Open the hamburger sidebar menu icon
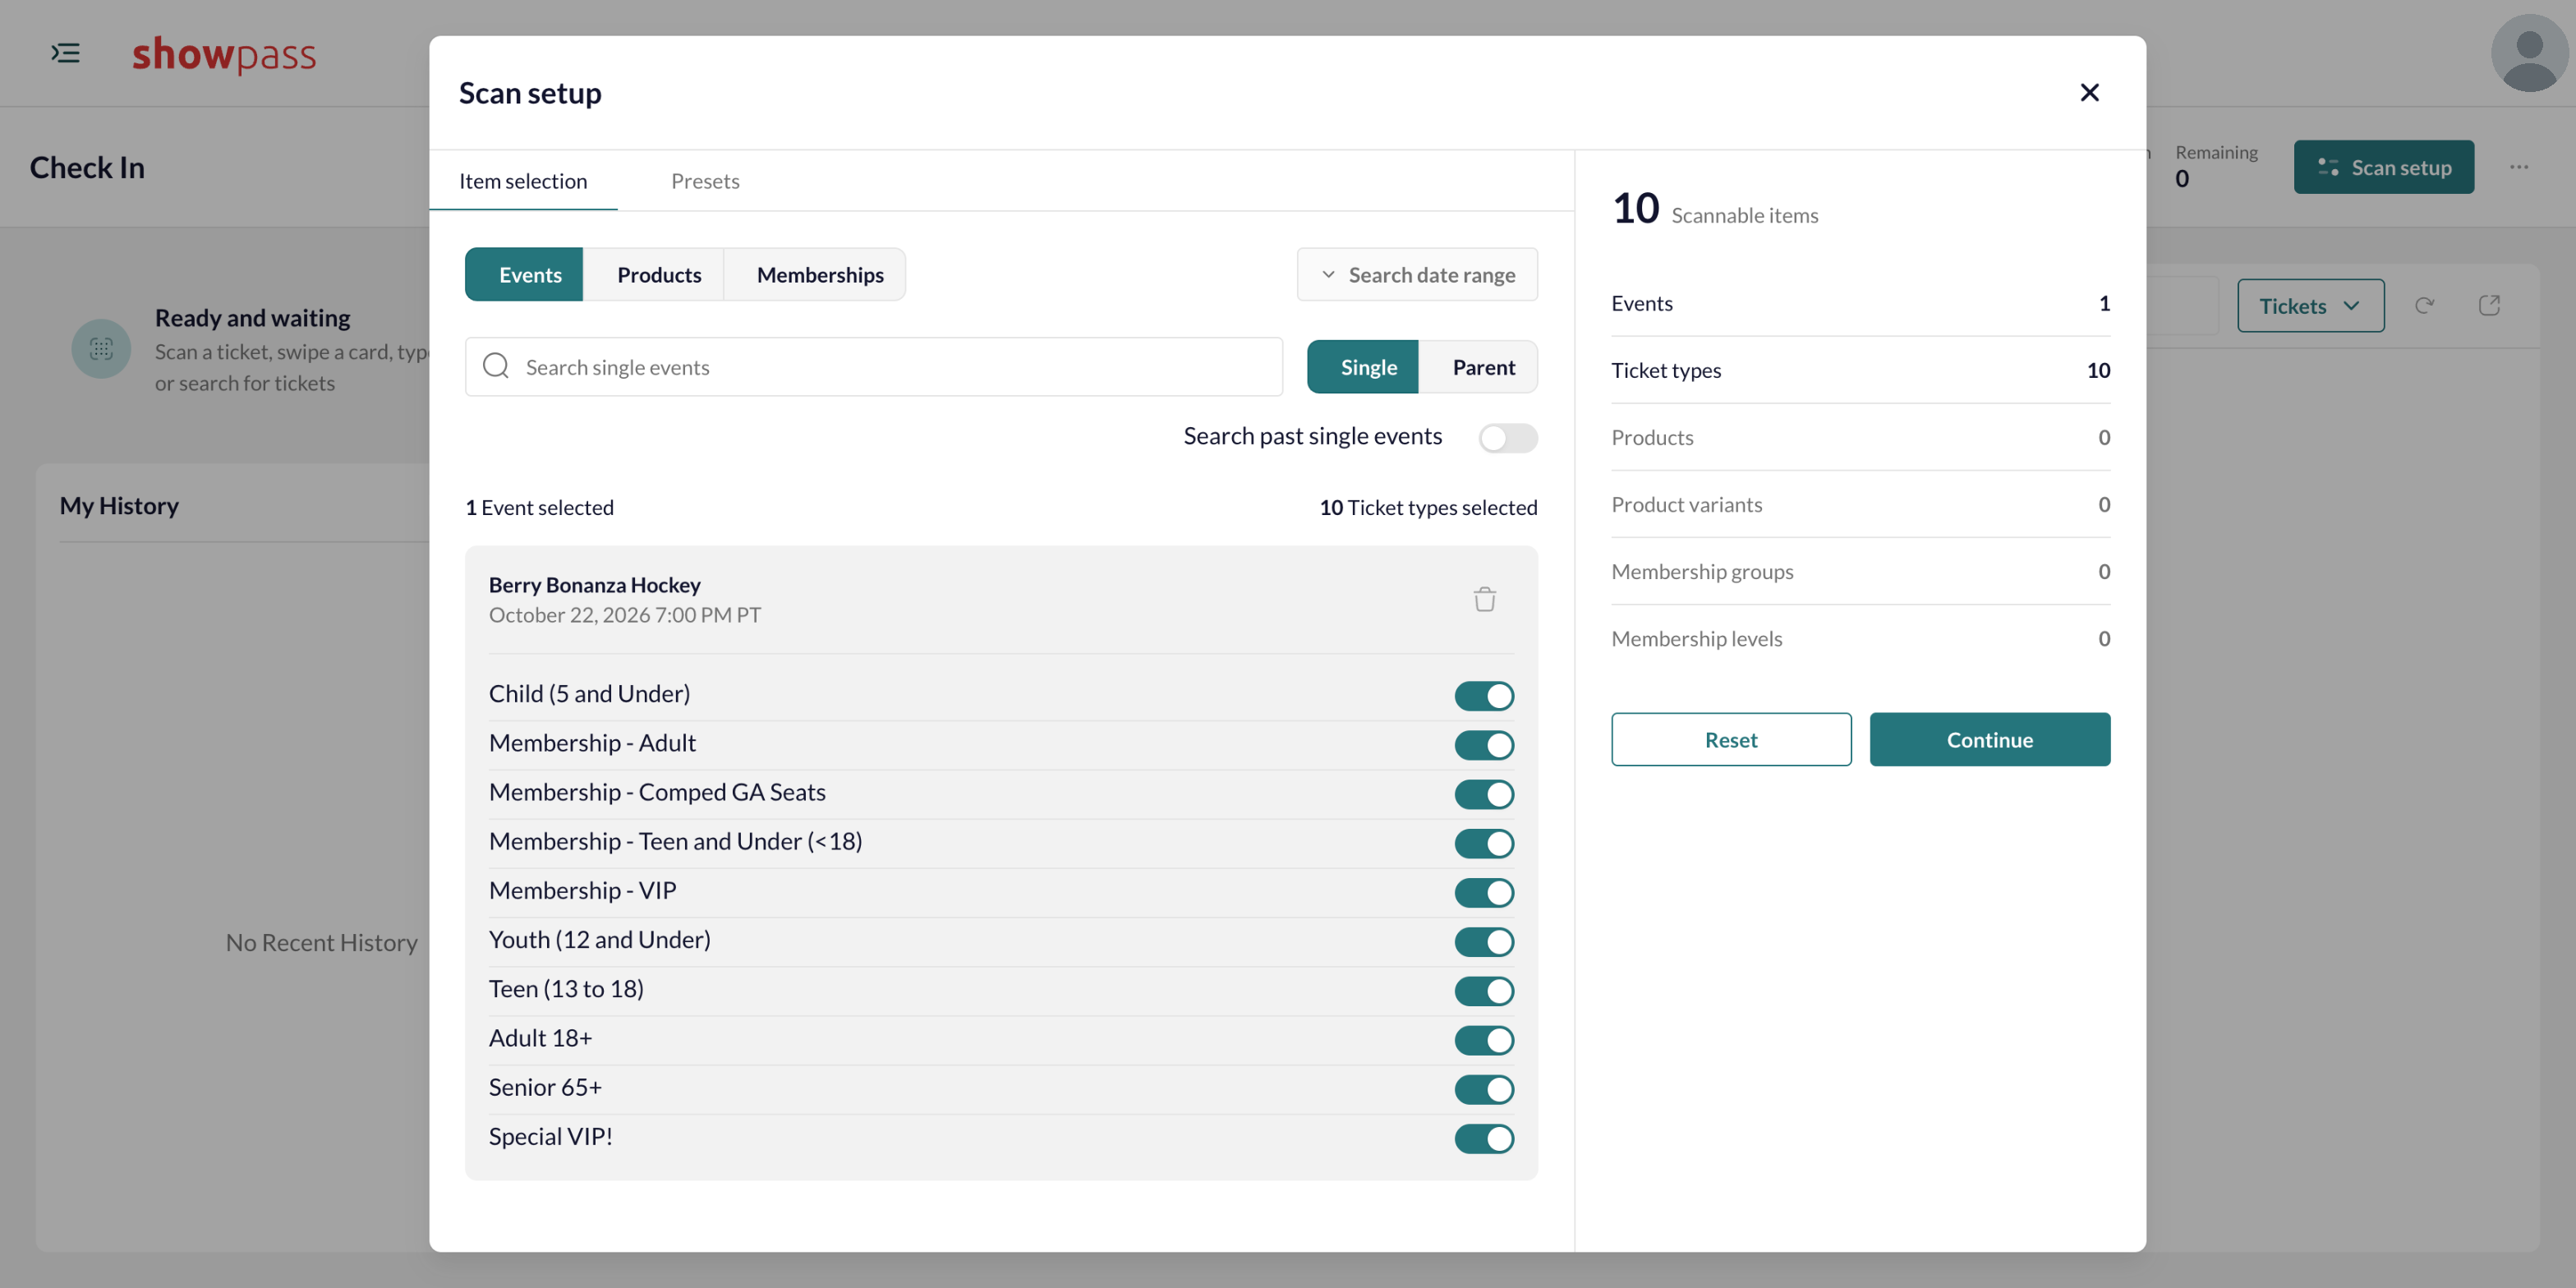The height and width of the screenshot is (1288, 2576). [66, 53]
